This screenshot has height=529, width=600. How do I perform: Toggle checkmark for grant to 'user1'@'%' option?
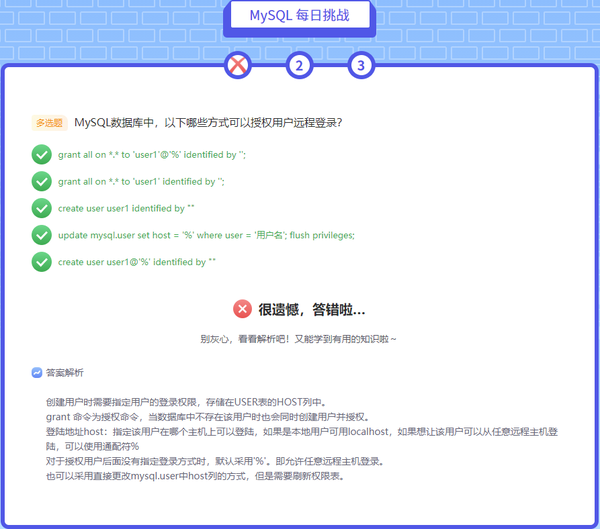point(41,155)
